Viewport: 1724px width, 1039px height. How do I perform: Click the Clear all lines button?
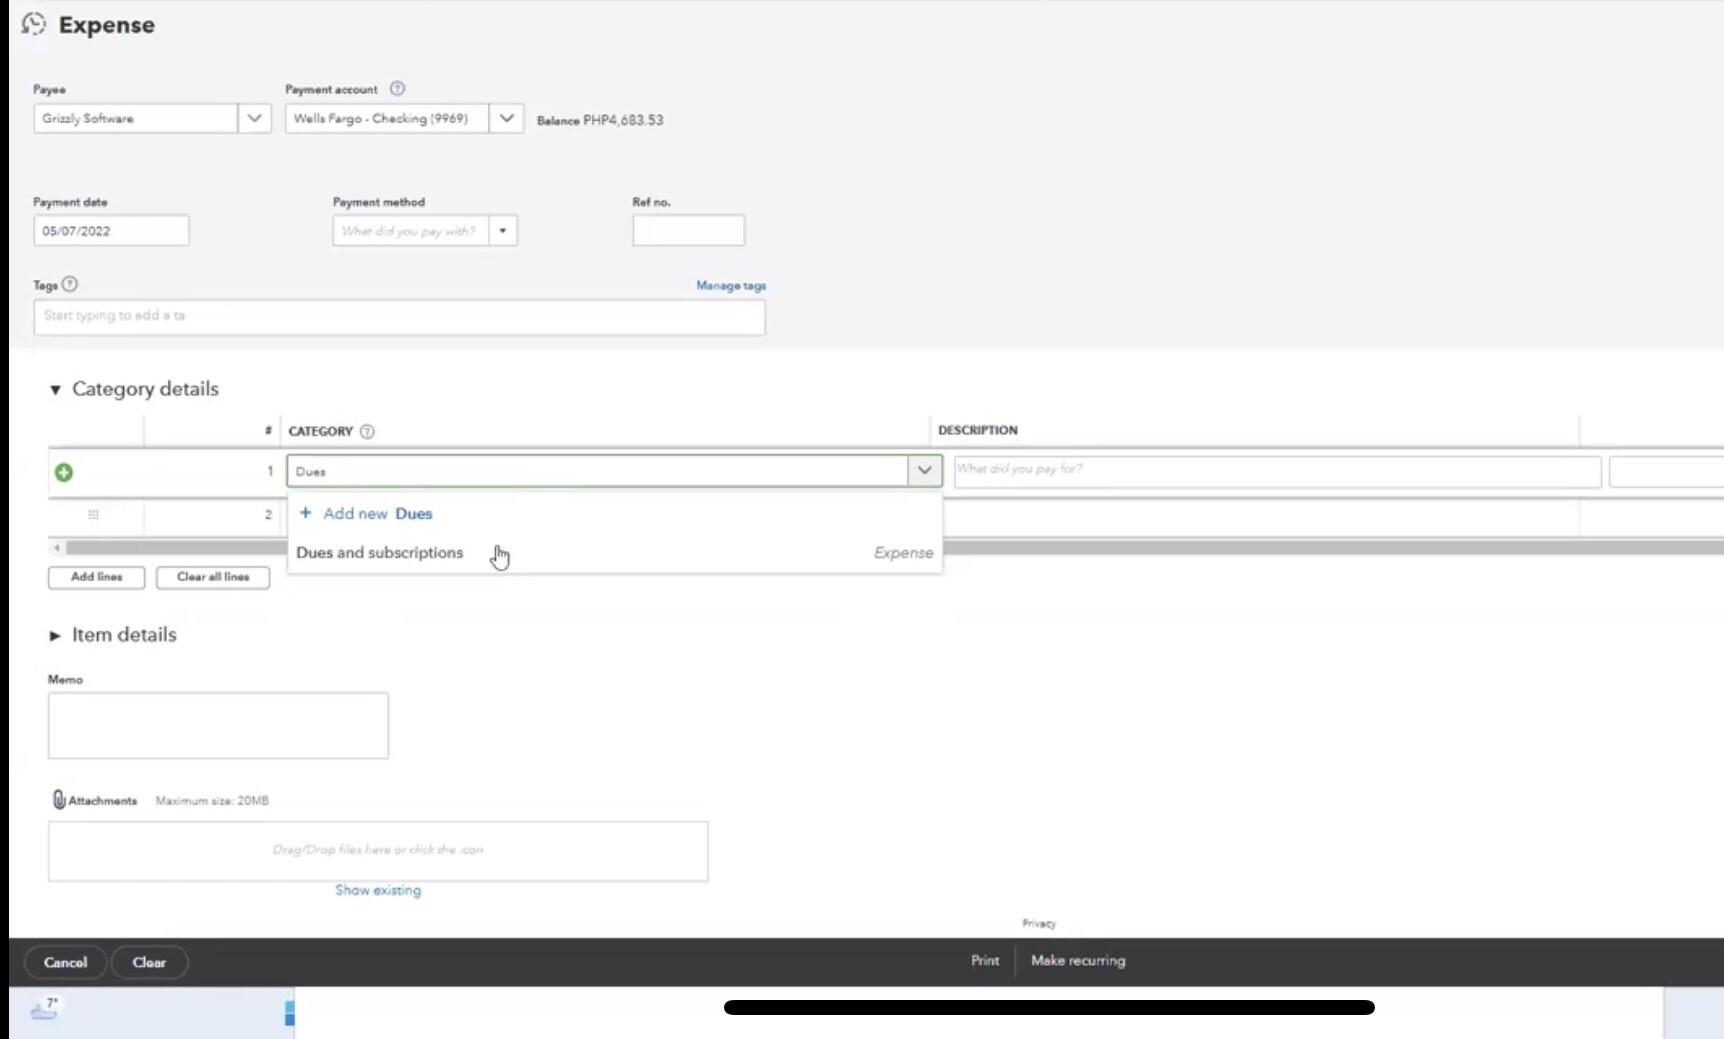[x=213, y=577]
